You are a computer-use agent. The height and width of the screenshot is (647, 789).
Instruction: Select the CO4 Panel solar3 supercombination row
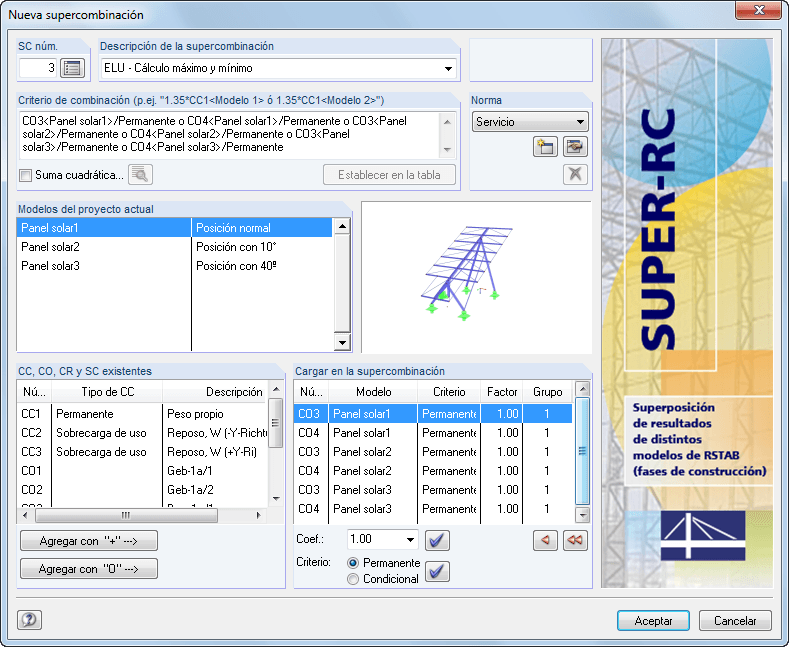tap(433, 509)
